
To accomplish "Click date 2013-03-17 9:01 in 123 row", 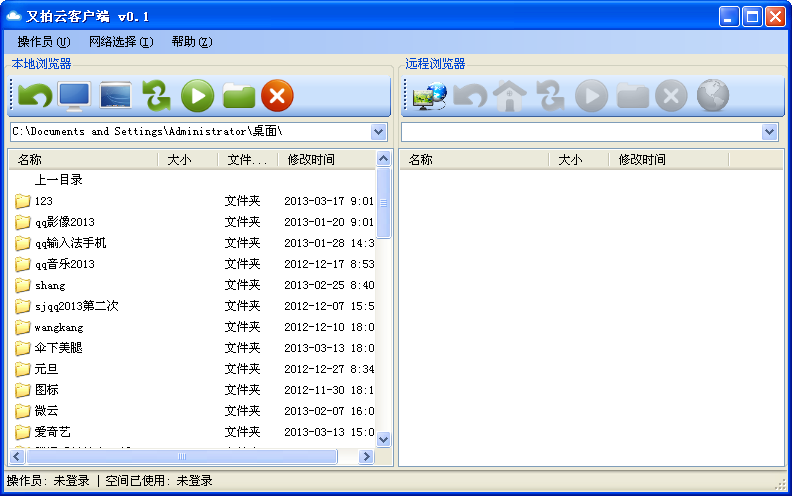I will [x=329, y=201].
